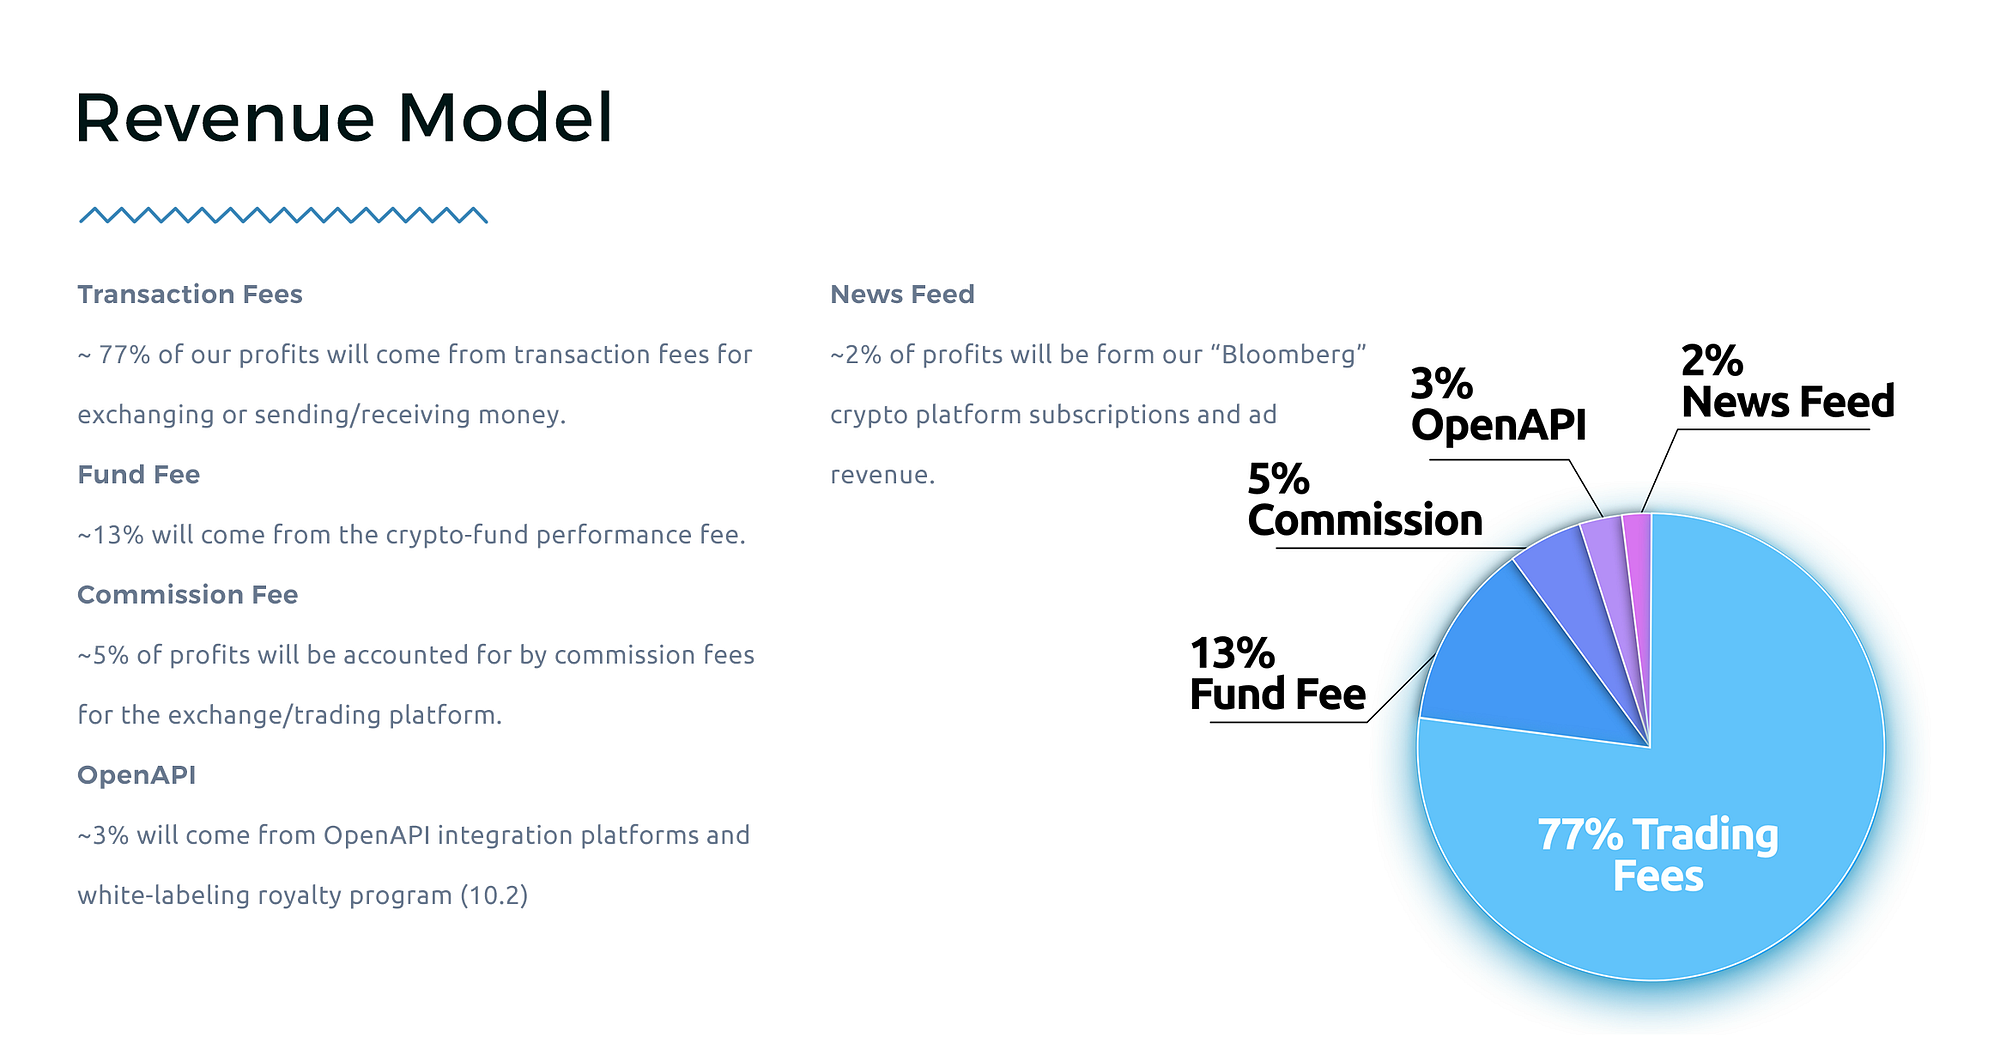Viewport: 2000px width, 1056px height.
Task: Click the 13% Fund Fee chart label
Action: [1277, 674]
